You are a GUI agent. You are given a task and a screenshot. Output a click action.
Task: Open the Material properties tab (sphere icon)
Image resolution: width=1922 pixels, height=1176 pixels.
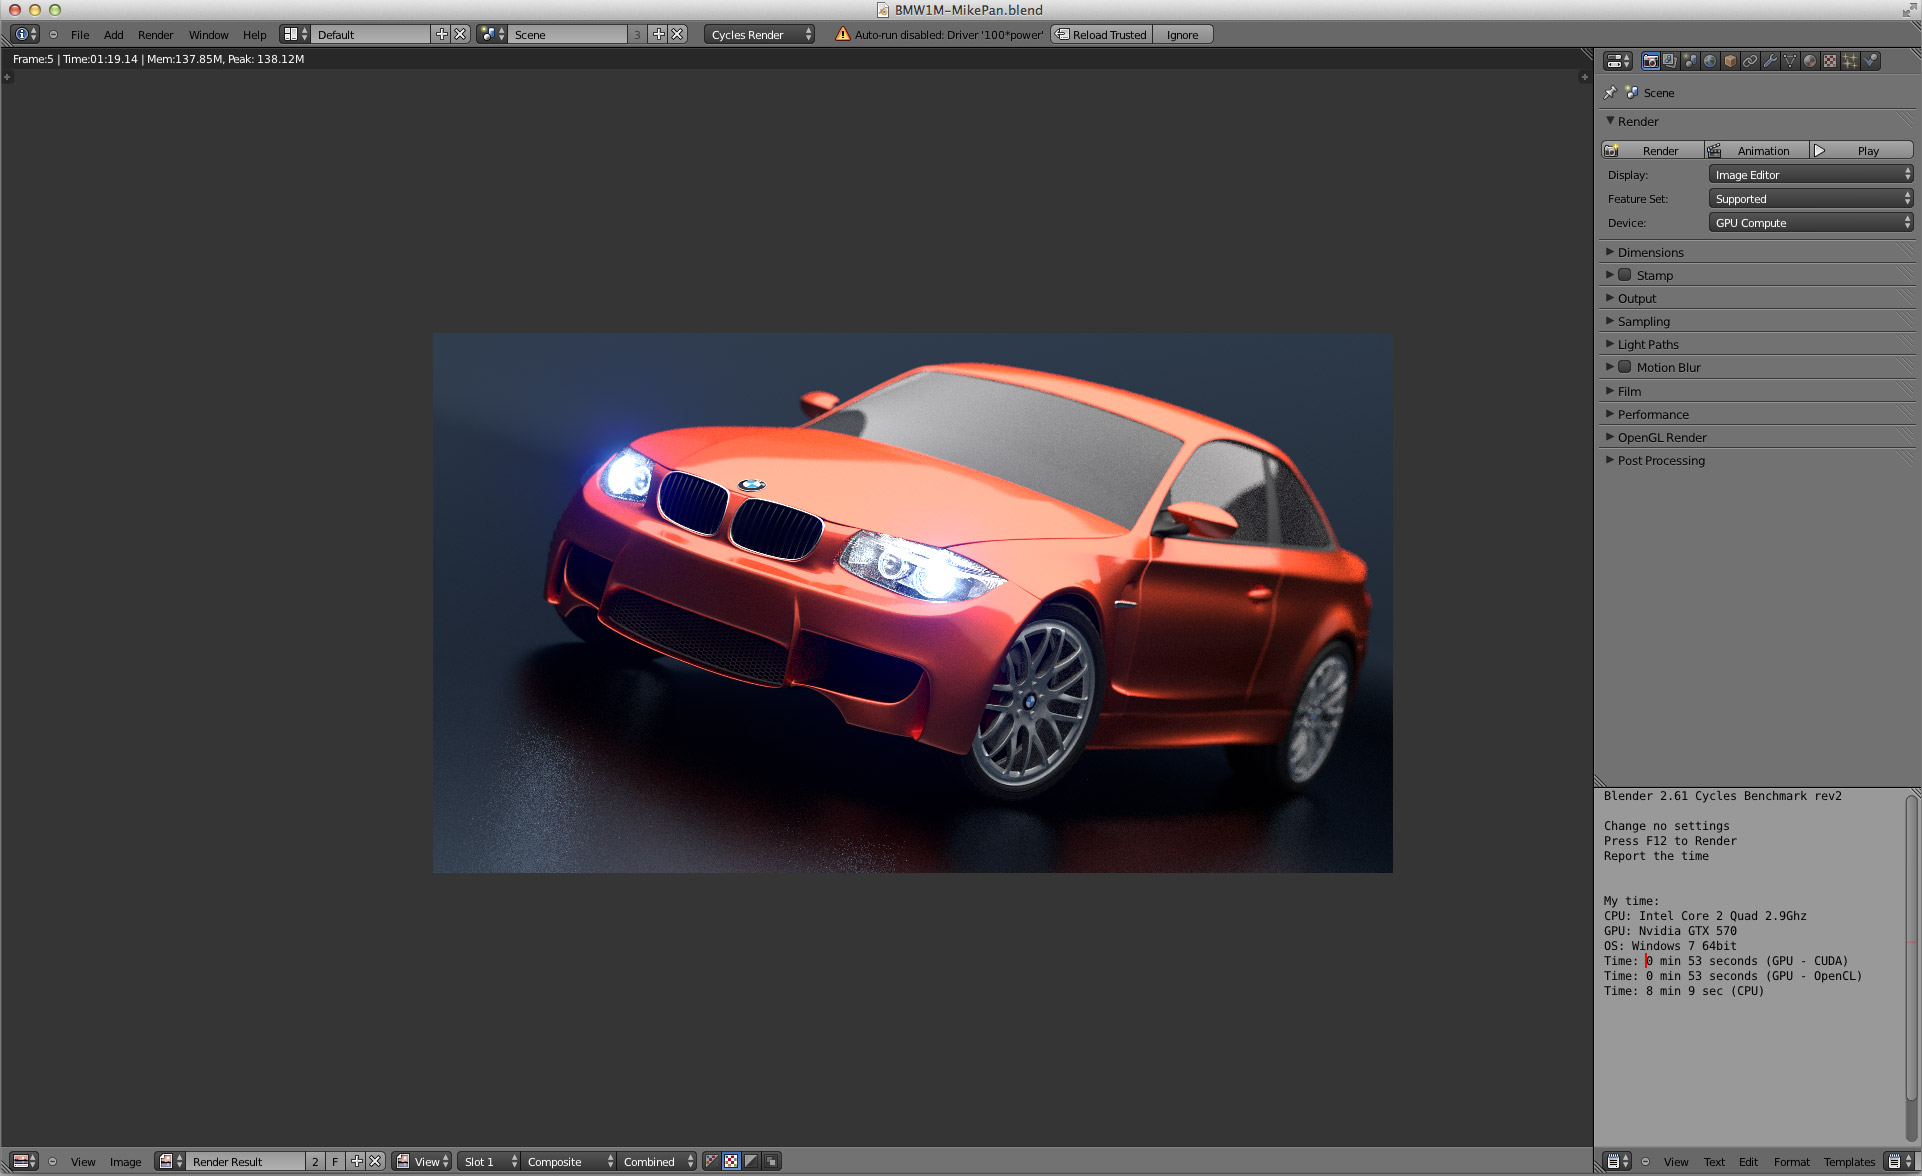(1810, 61)
